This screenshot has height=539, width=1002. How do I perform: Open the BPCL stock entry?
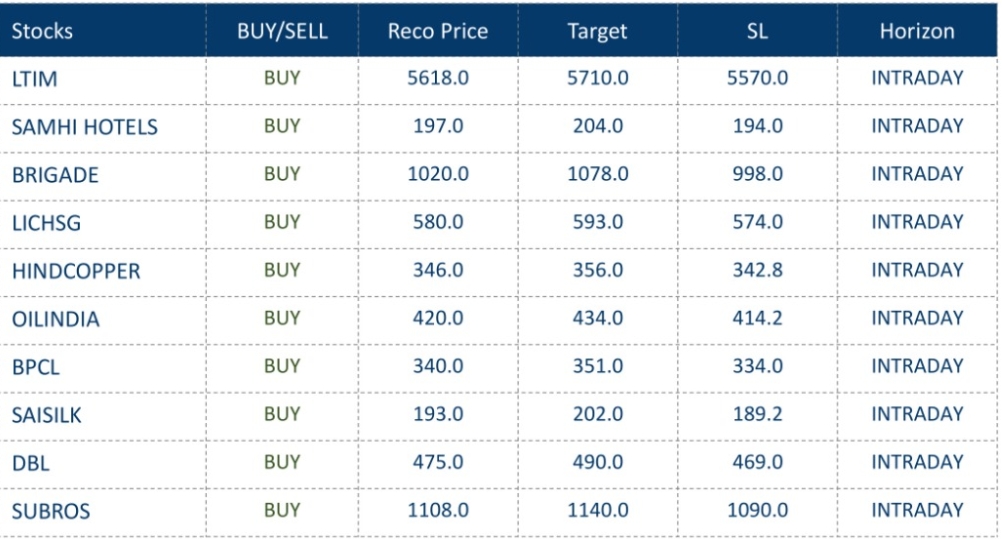pos(36,367)
